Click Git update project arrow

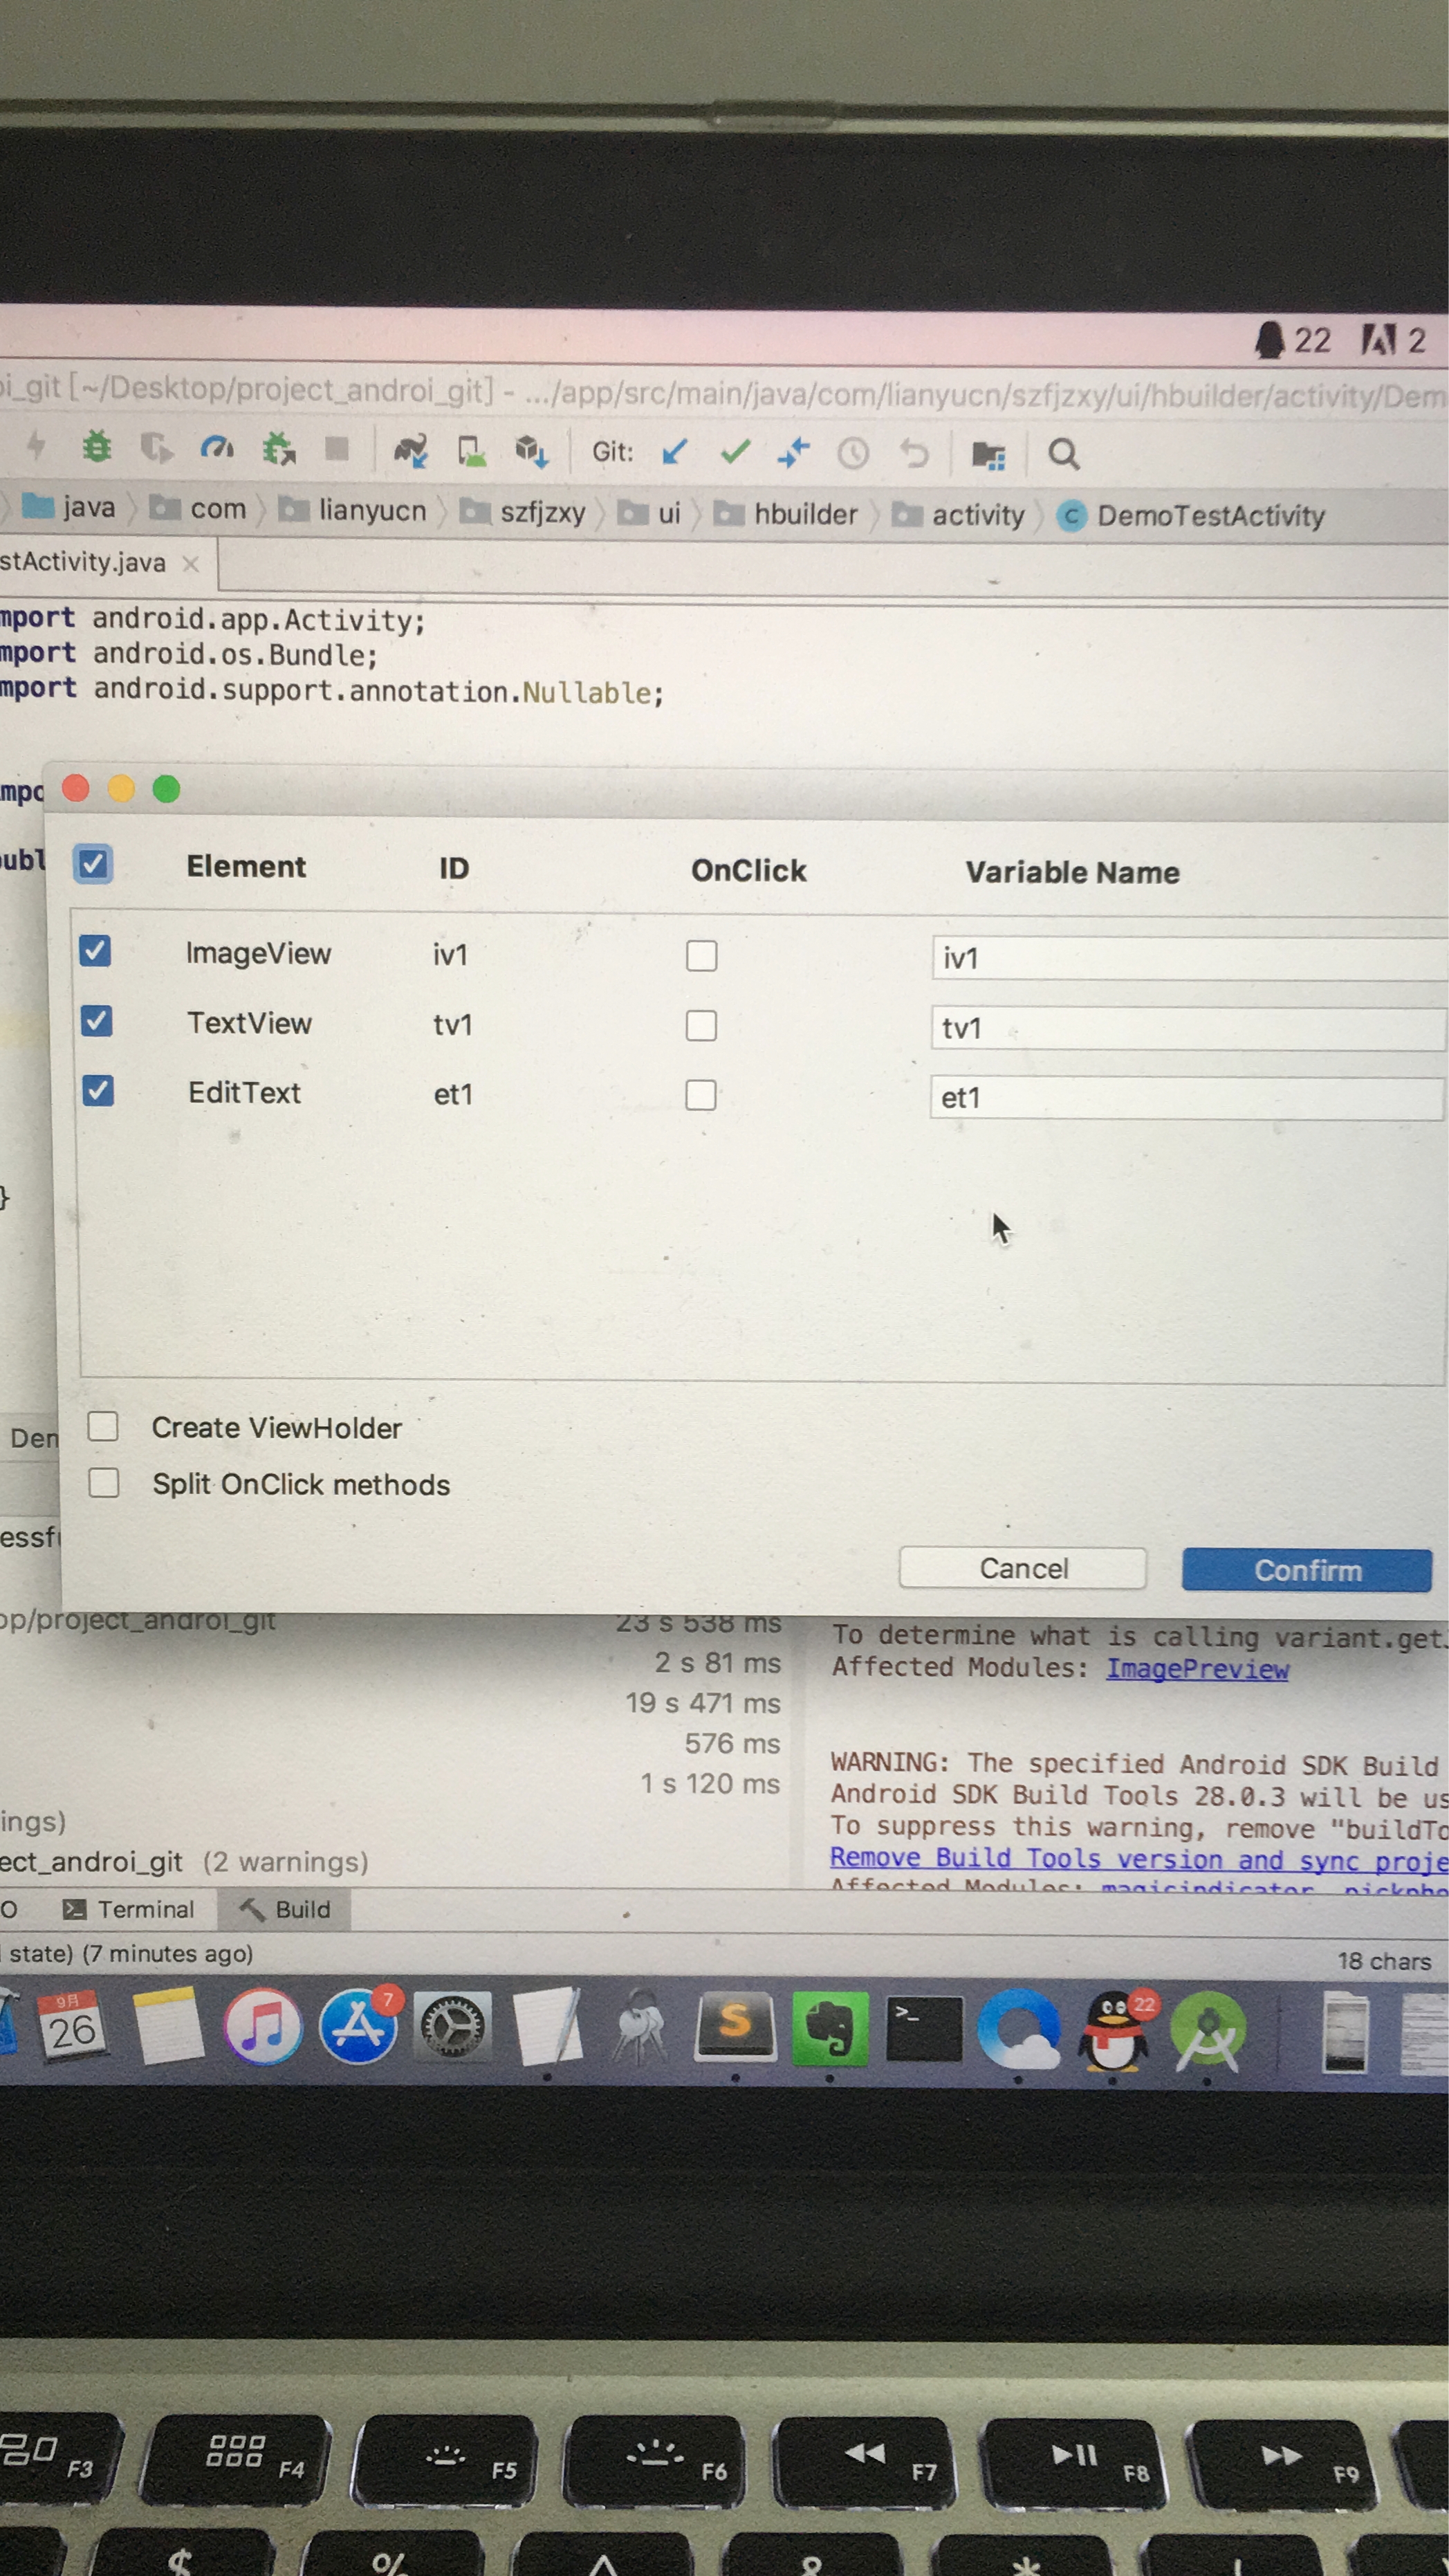tap(675, 453)
